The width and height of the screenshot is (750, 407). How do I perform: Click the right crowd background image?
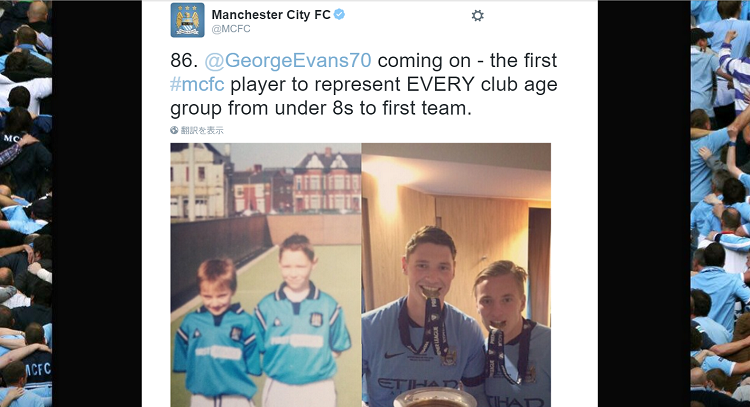pos(720,203)
